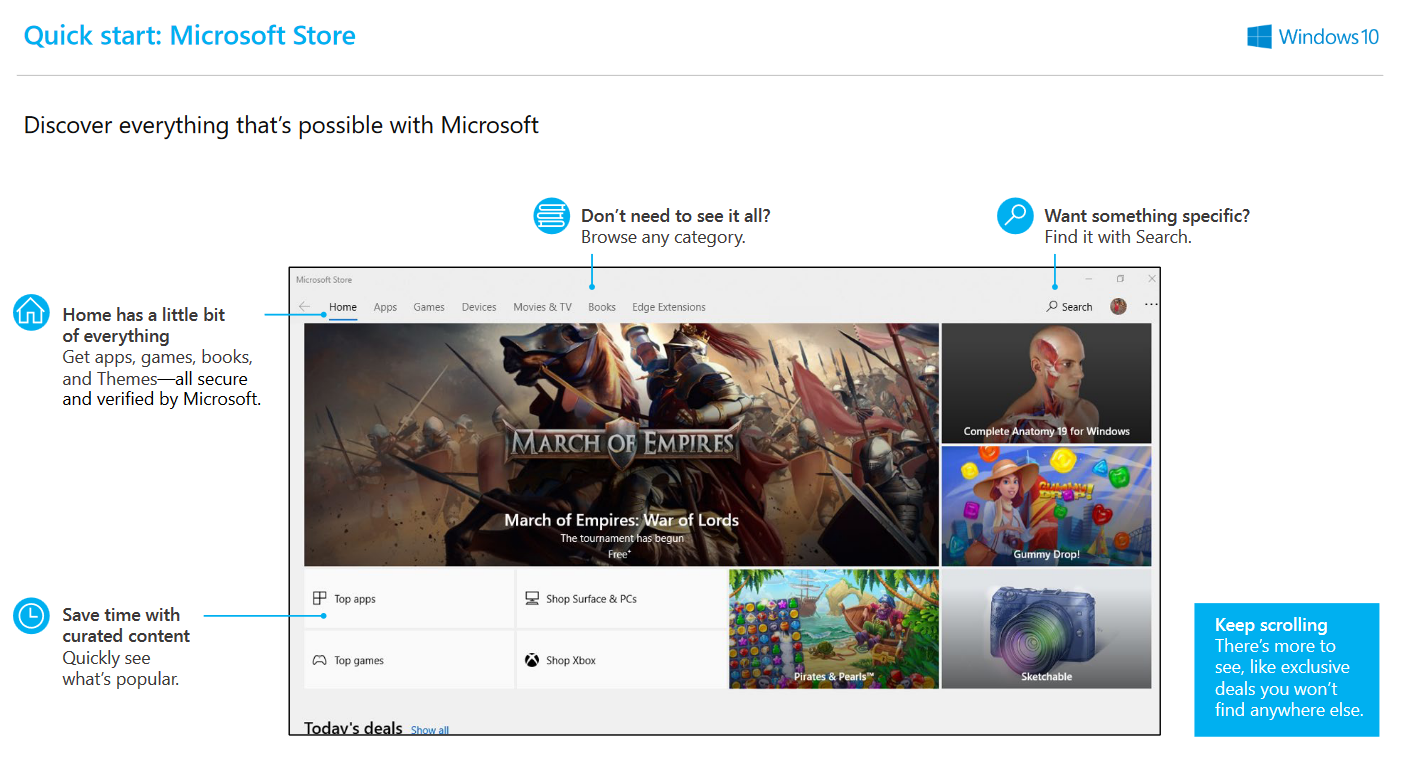The width and height of the screenshot is (1402, 757).
Task: Close the Microsoft Store window
Action: [x=1152, y=279]
